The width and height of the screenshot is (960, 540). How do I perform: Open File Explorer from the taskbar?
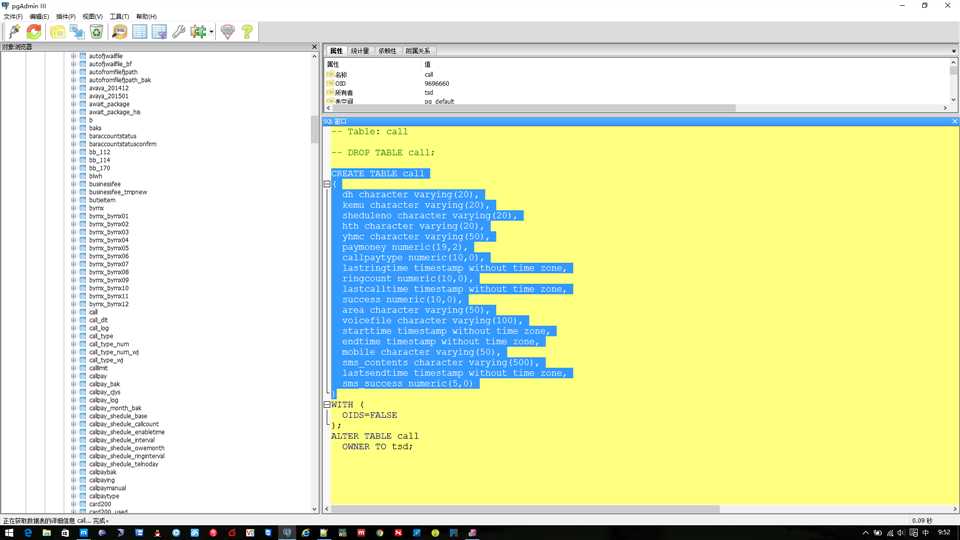click(x=47, y=533)
